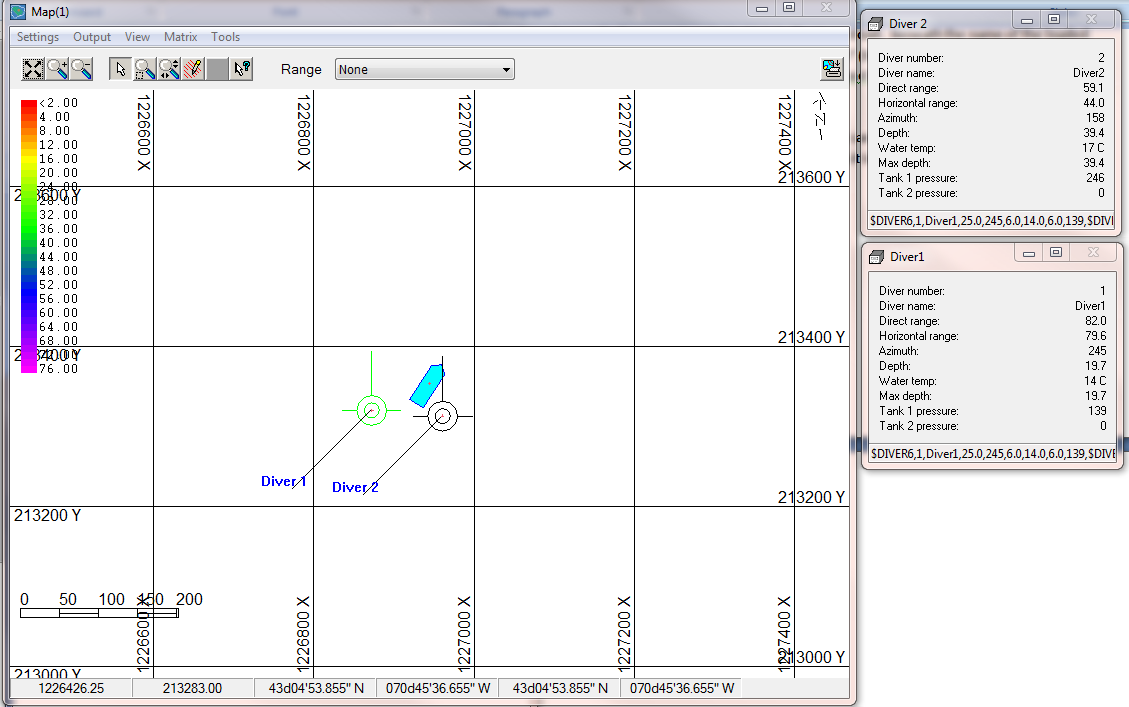This screenshot has height=707, width=1129.
Task: Click Depth value 19.7 in Diver1 window
Action: 1096,366
